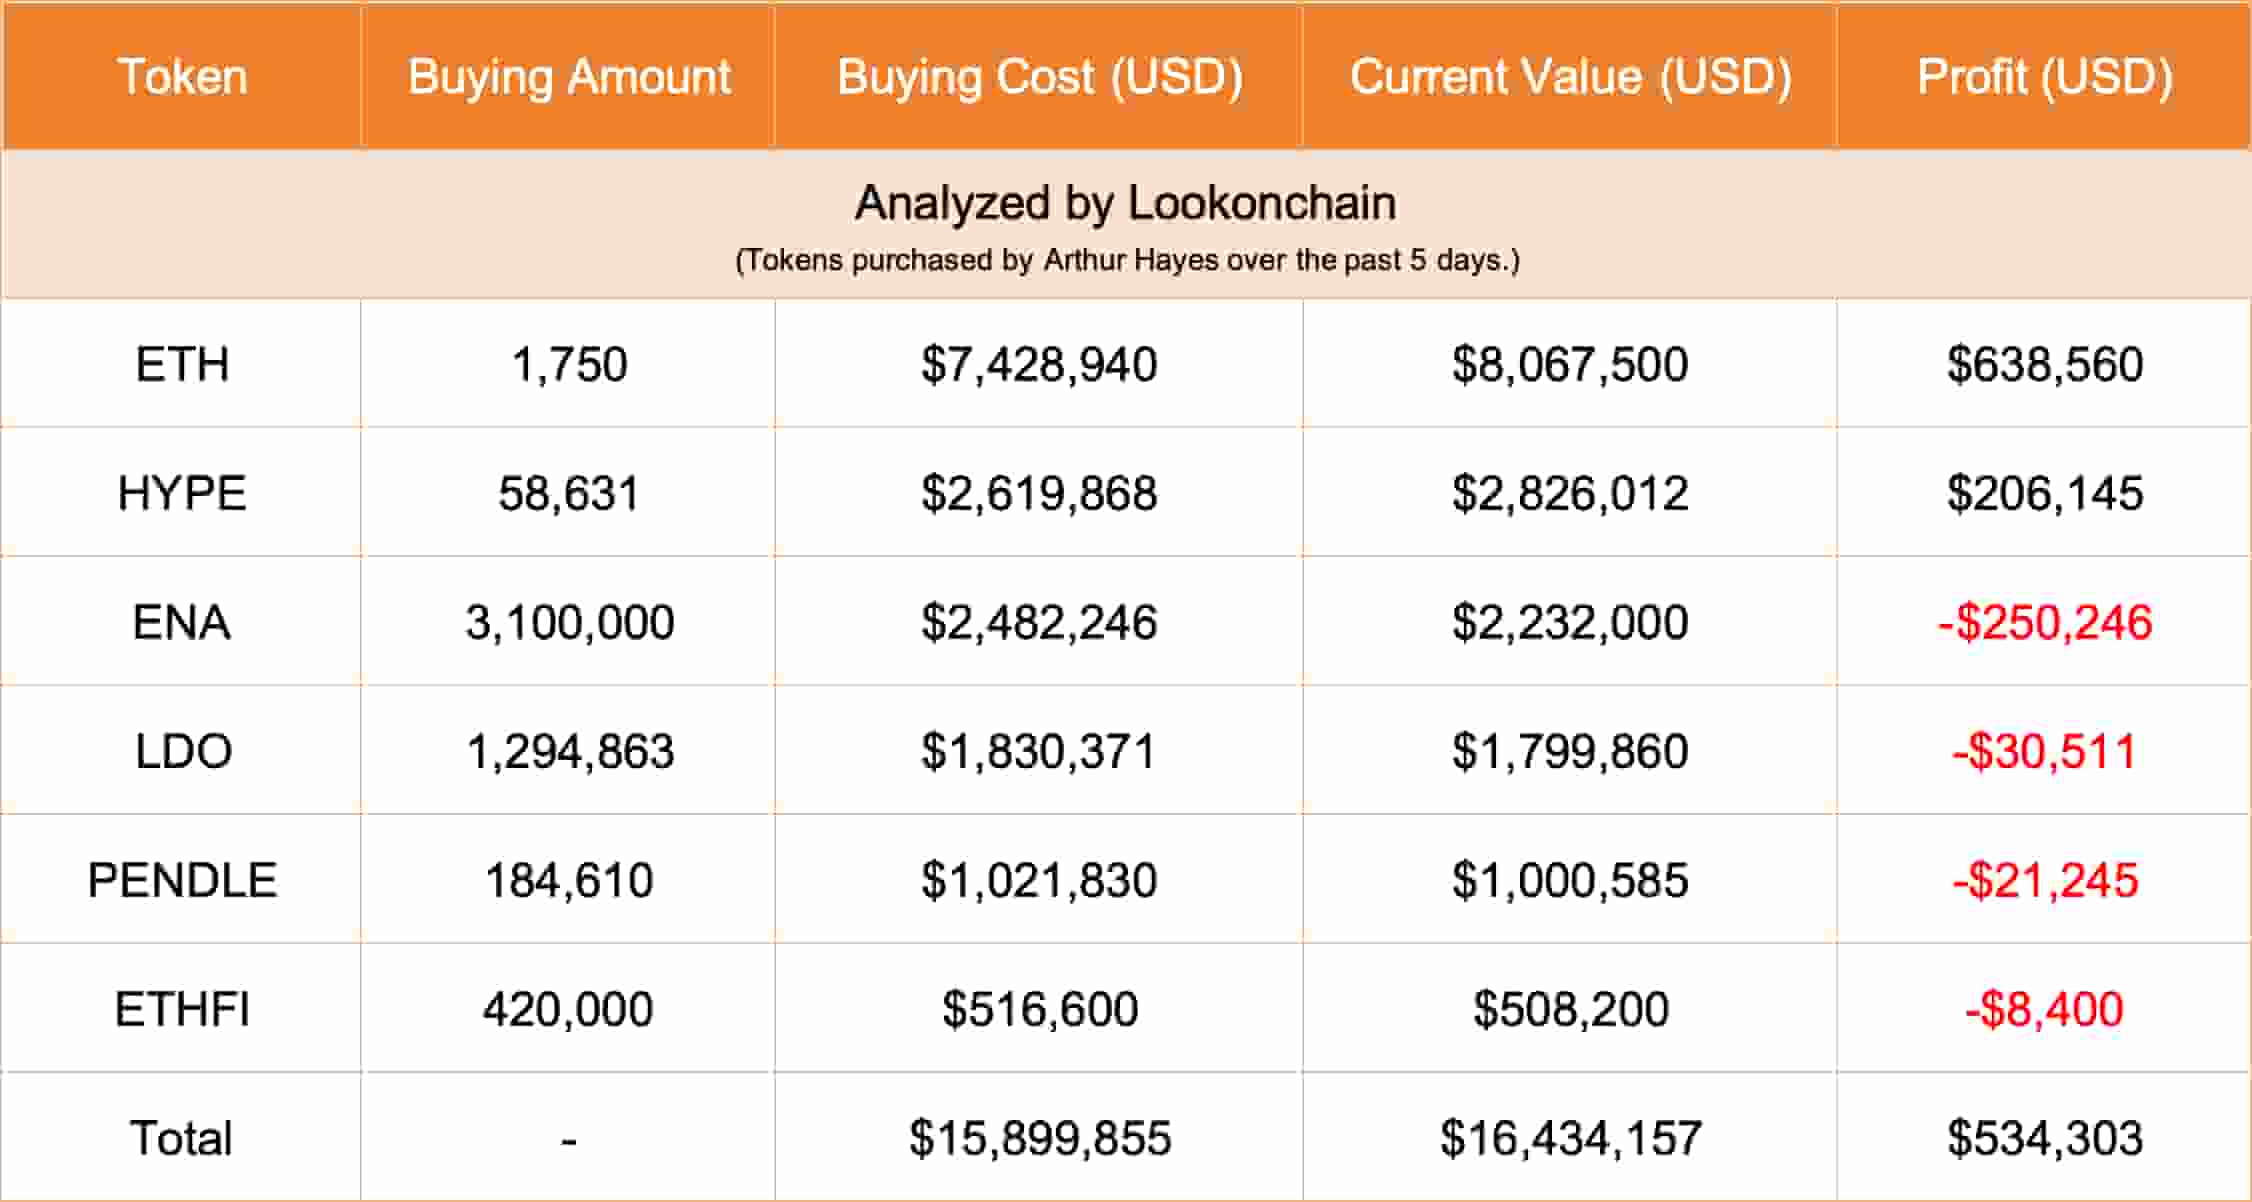
Task: Click total profit $534,303
Action: click(x=2044, y=1138)
